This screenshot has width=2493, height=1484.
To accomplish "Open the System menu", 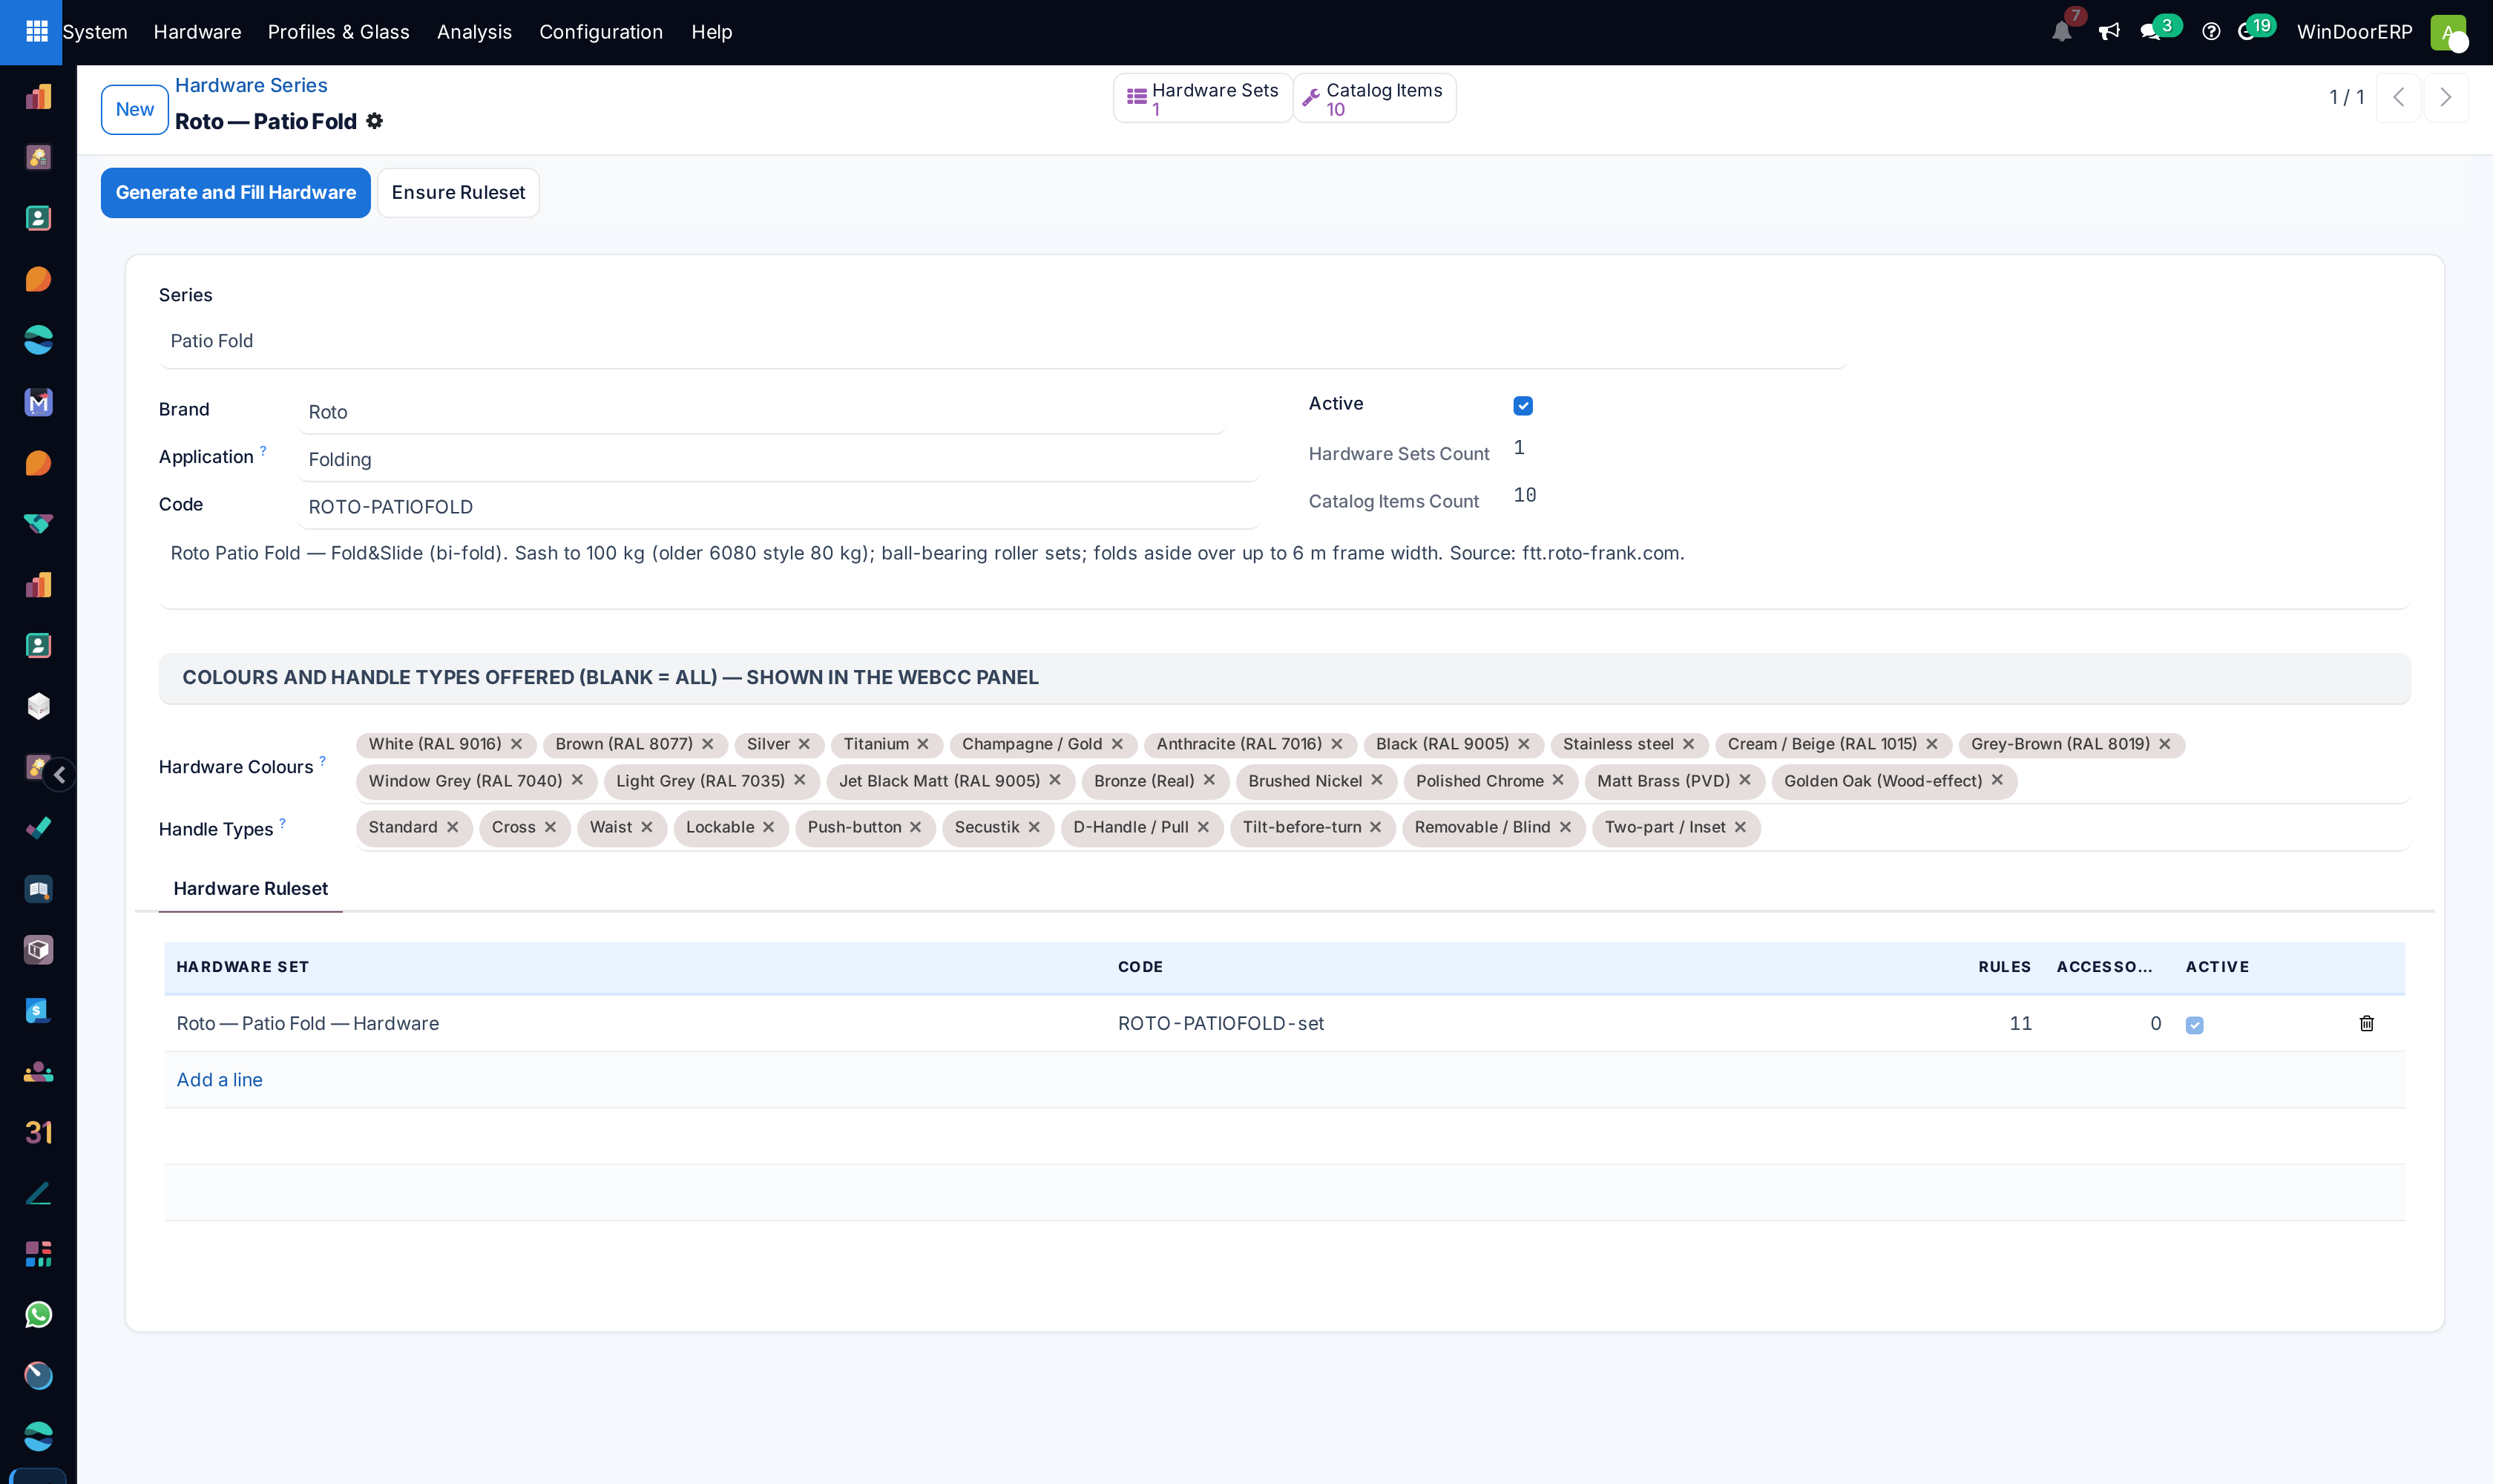I will coord(95,32).
